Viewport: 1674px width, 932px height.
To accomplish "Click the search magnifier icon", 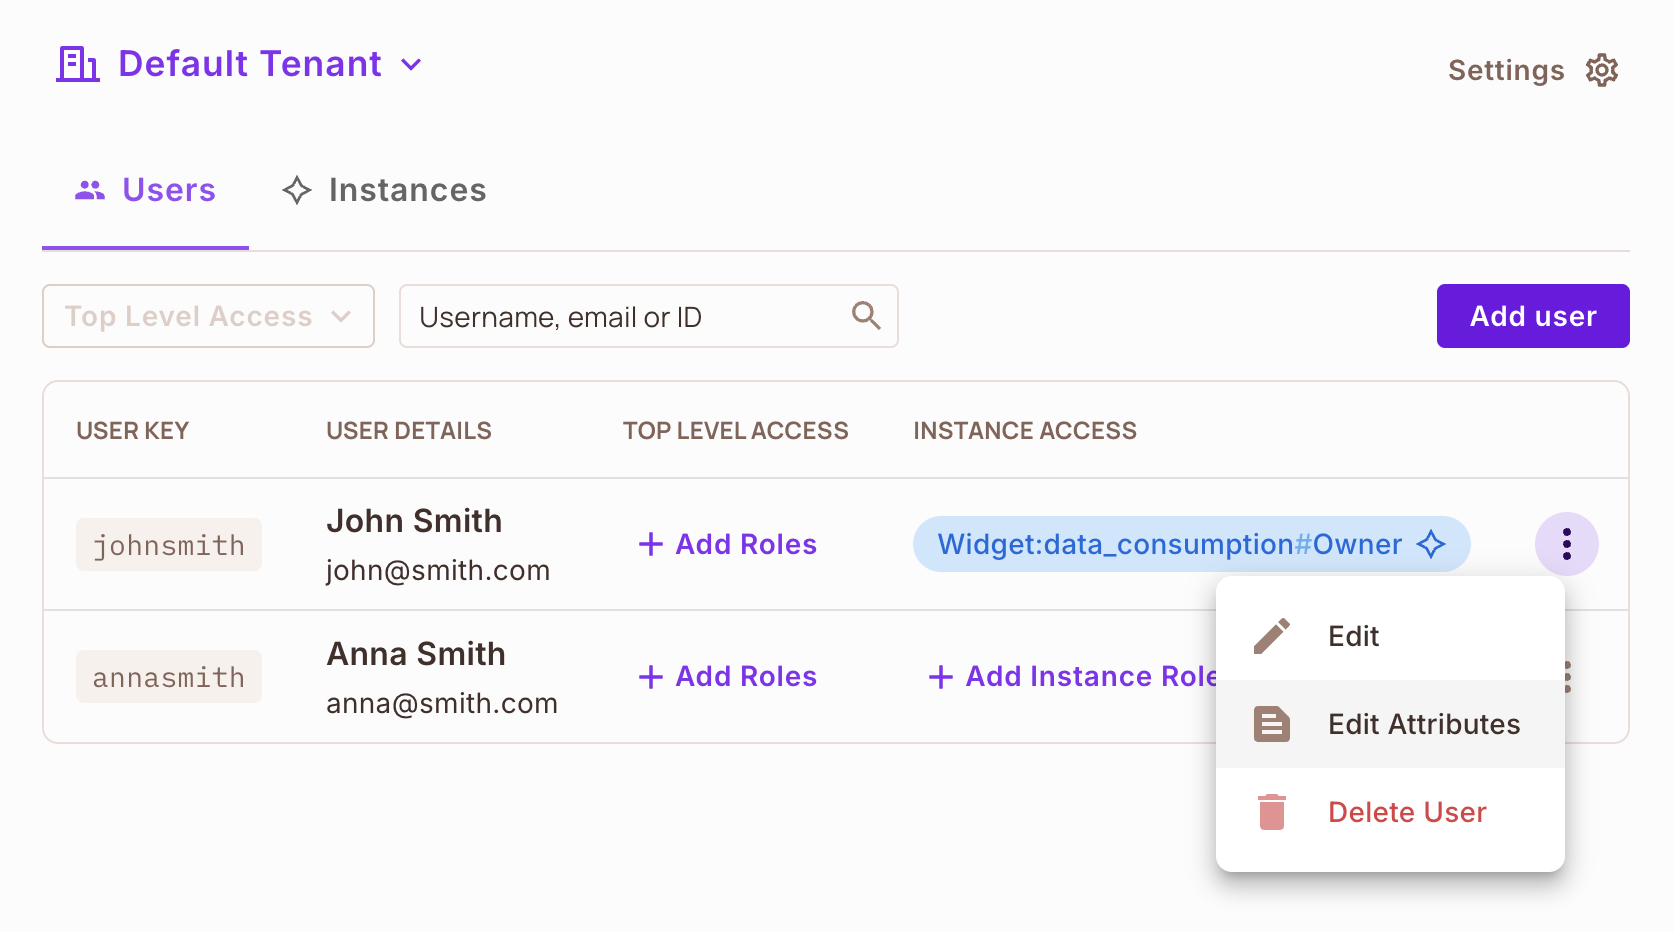I will pos(866,316).
